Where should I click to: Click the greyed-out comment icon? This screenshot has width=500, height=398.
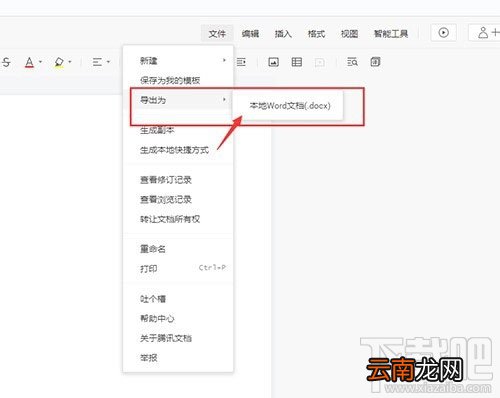(320, 62)
